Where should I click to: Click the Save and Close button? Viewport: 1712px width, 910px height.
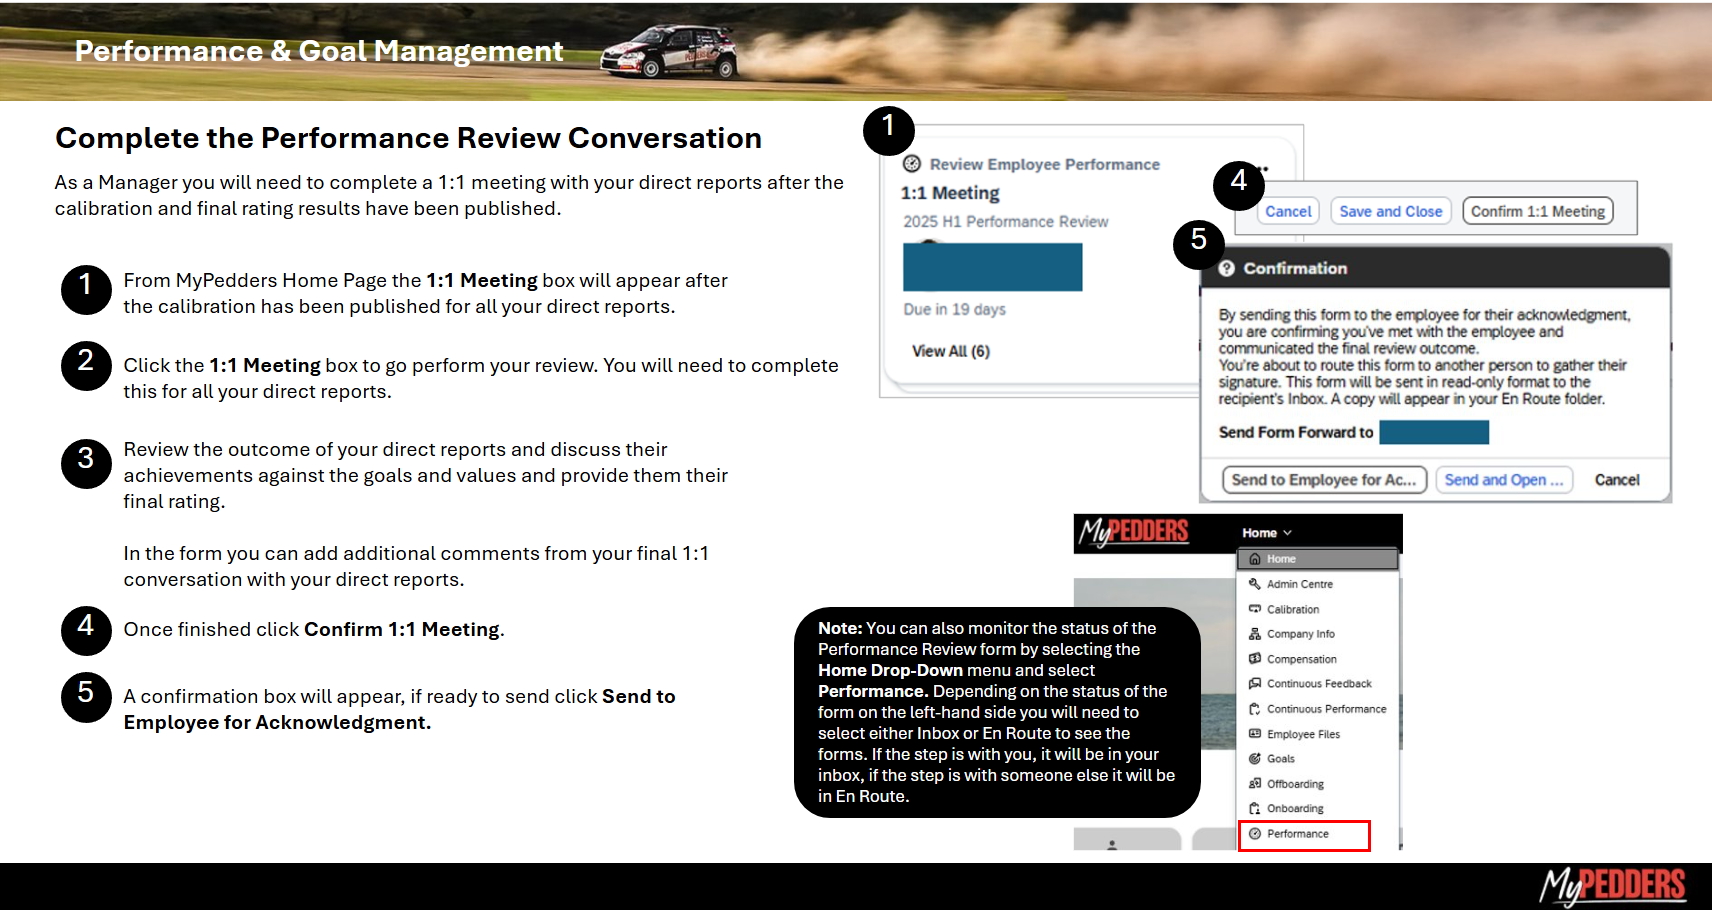pyautogui.click(x=1390, y=211)
